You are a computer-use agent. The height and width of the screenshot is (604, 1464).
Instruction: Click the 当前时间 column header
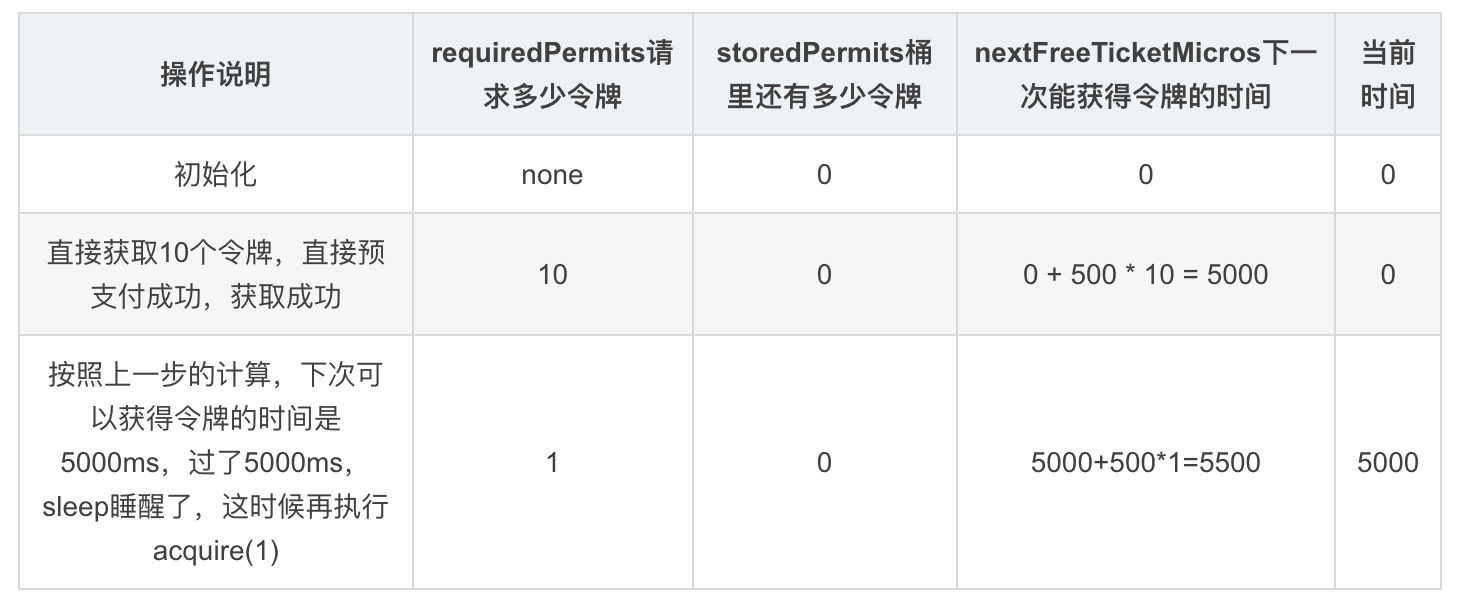pos(1387,75)
